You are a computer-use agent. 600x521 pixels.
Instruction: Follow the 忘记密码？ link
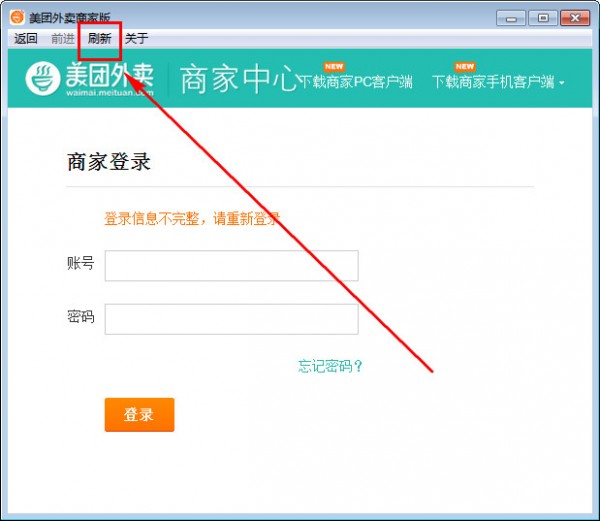coord(330,366)
